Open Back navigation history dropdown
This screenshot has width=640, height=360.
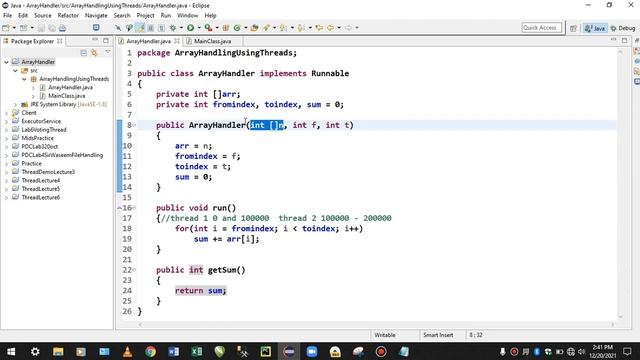click(x=339, y=28)
